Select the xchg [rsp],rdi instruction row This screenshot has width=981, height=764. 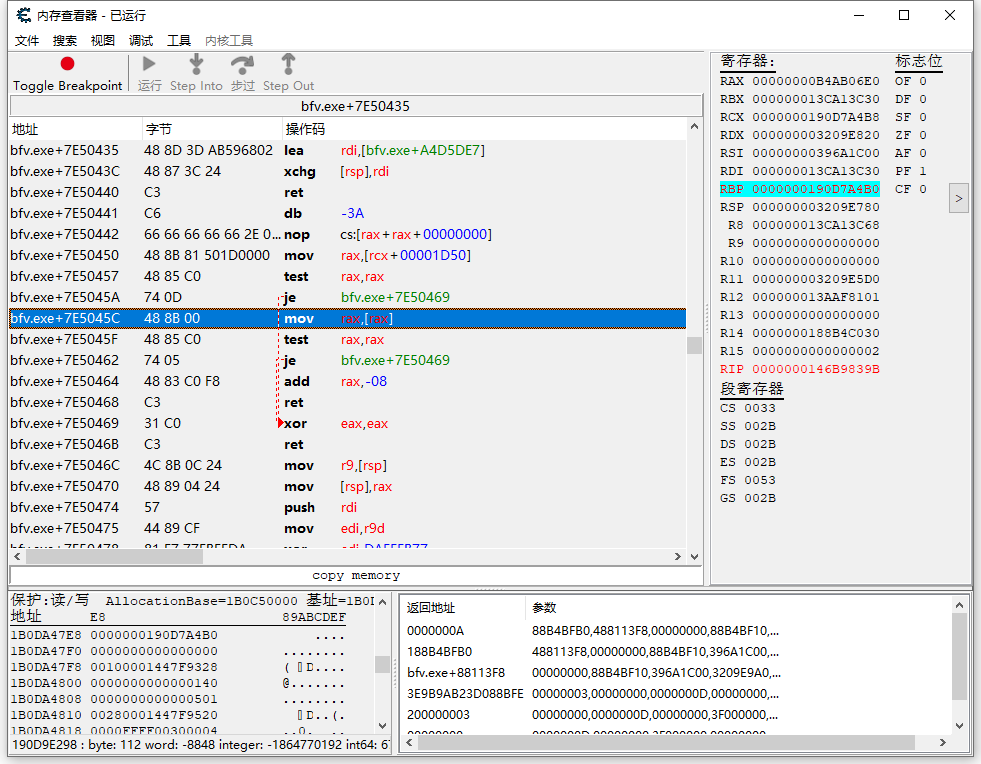tap(348, 171)
